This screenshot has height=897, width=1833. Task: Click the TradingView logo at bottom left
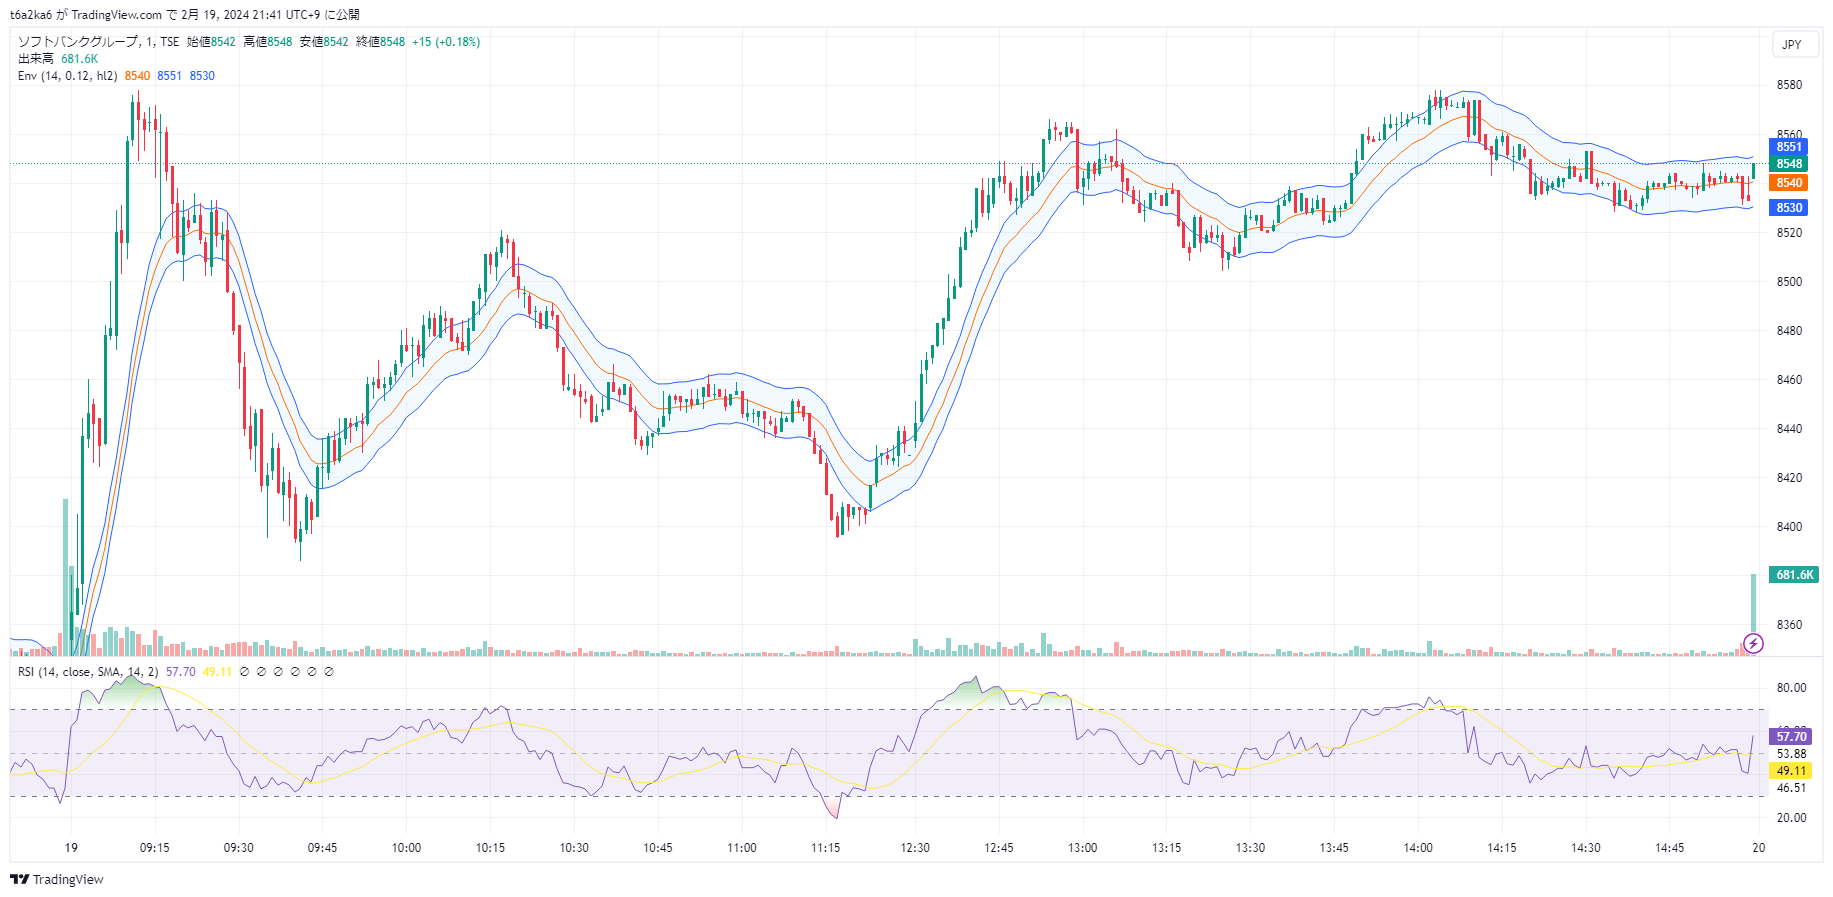pos(57,879)
